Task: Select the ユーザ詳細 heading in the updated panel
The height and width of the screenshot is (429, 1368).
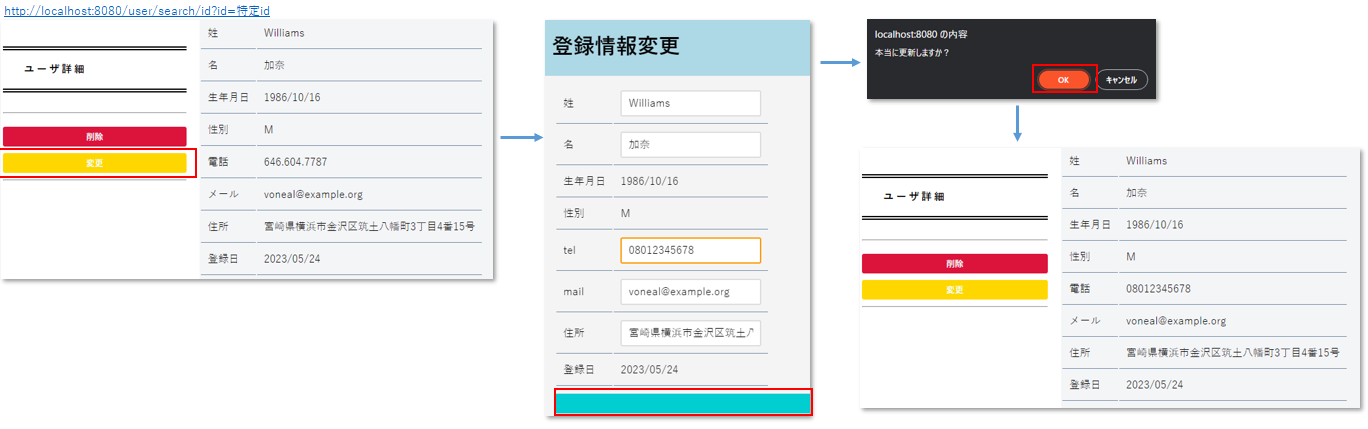Action: click(x=914, y=196)
